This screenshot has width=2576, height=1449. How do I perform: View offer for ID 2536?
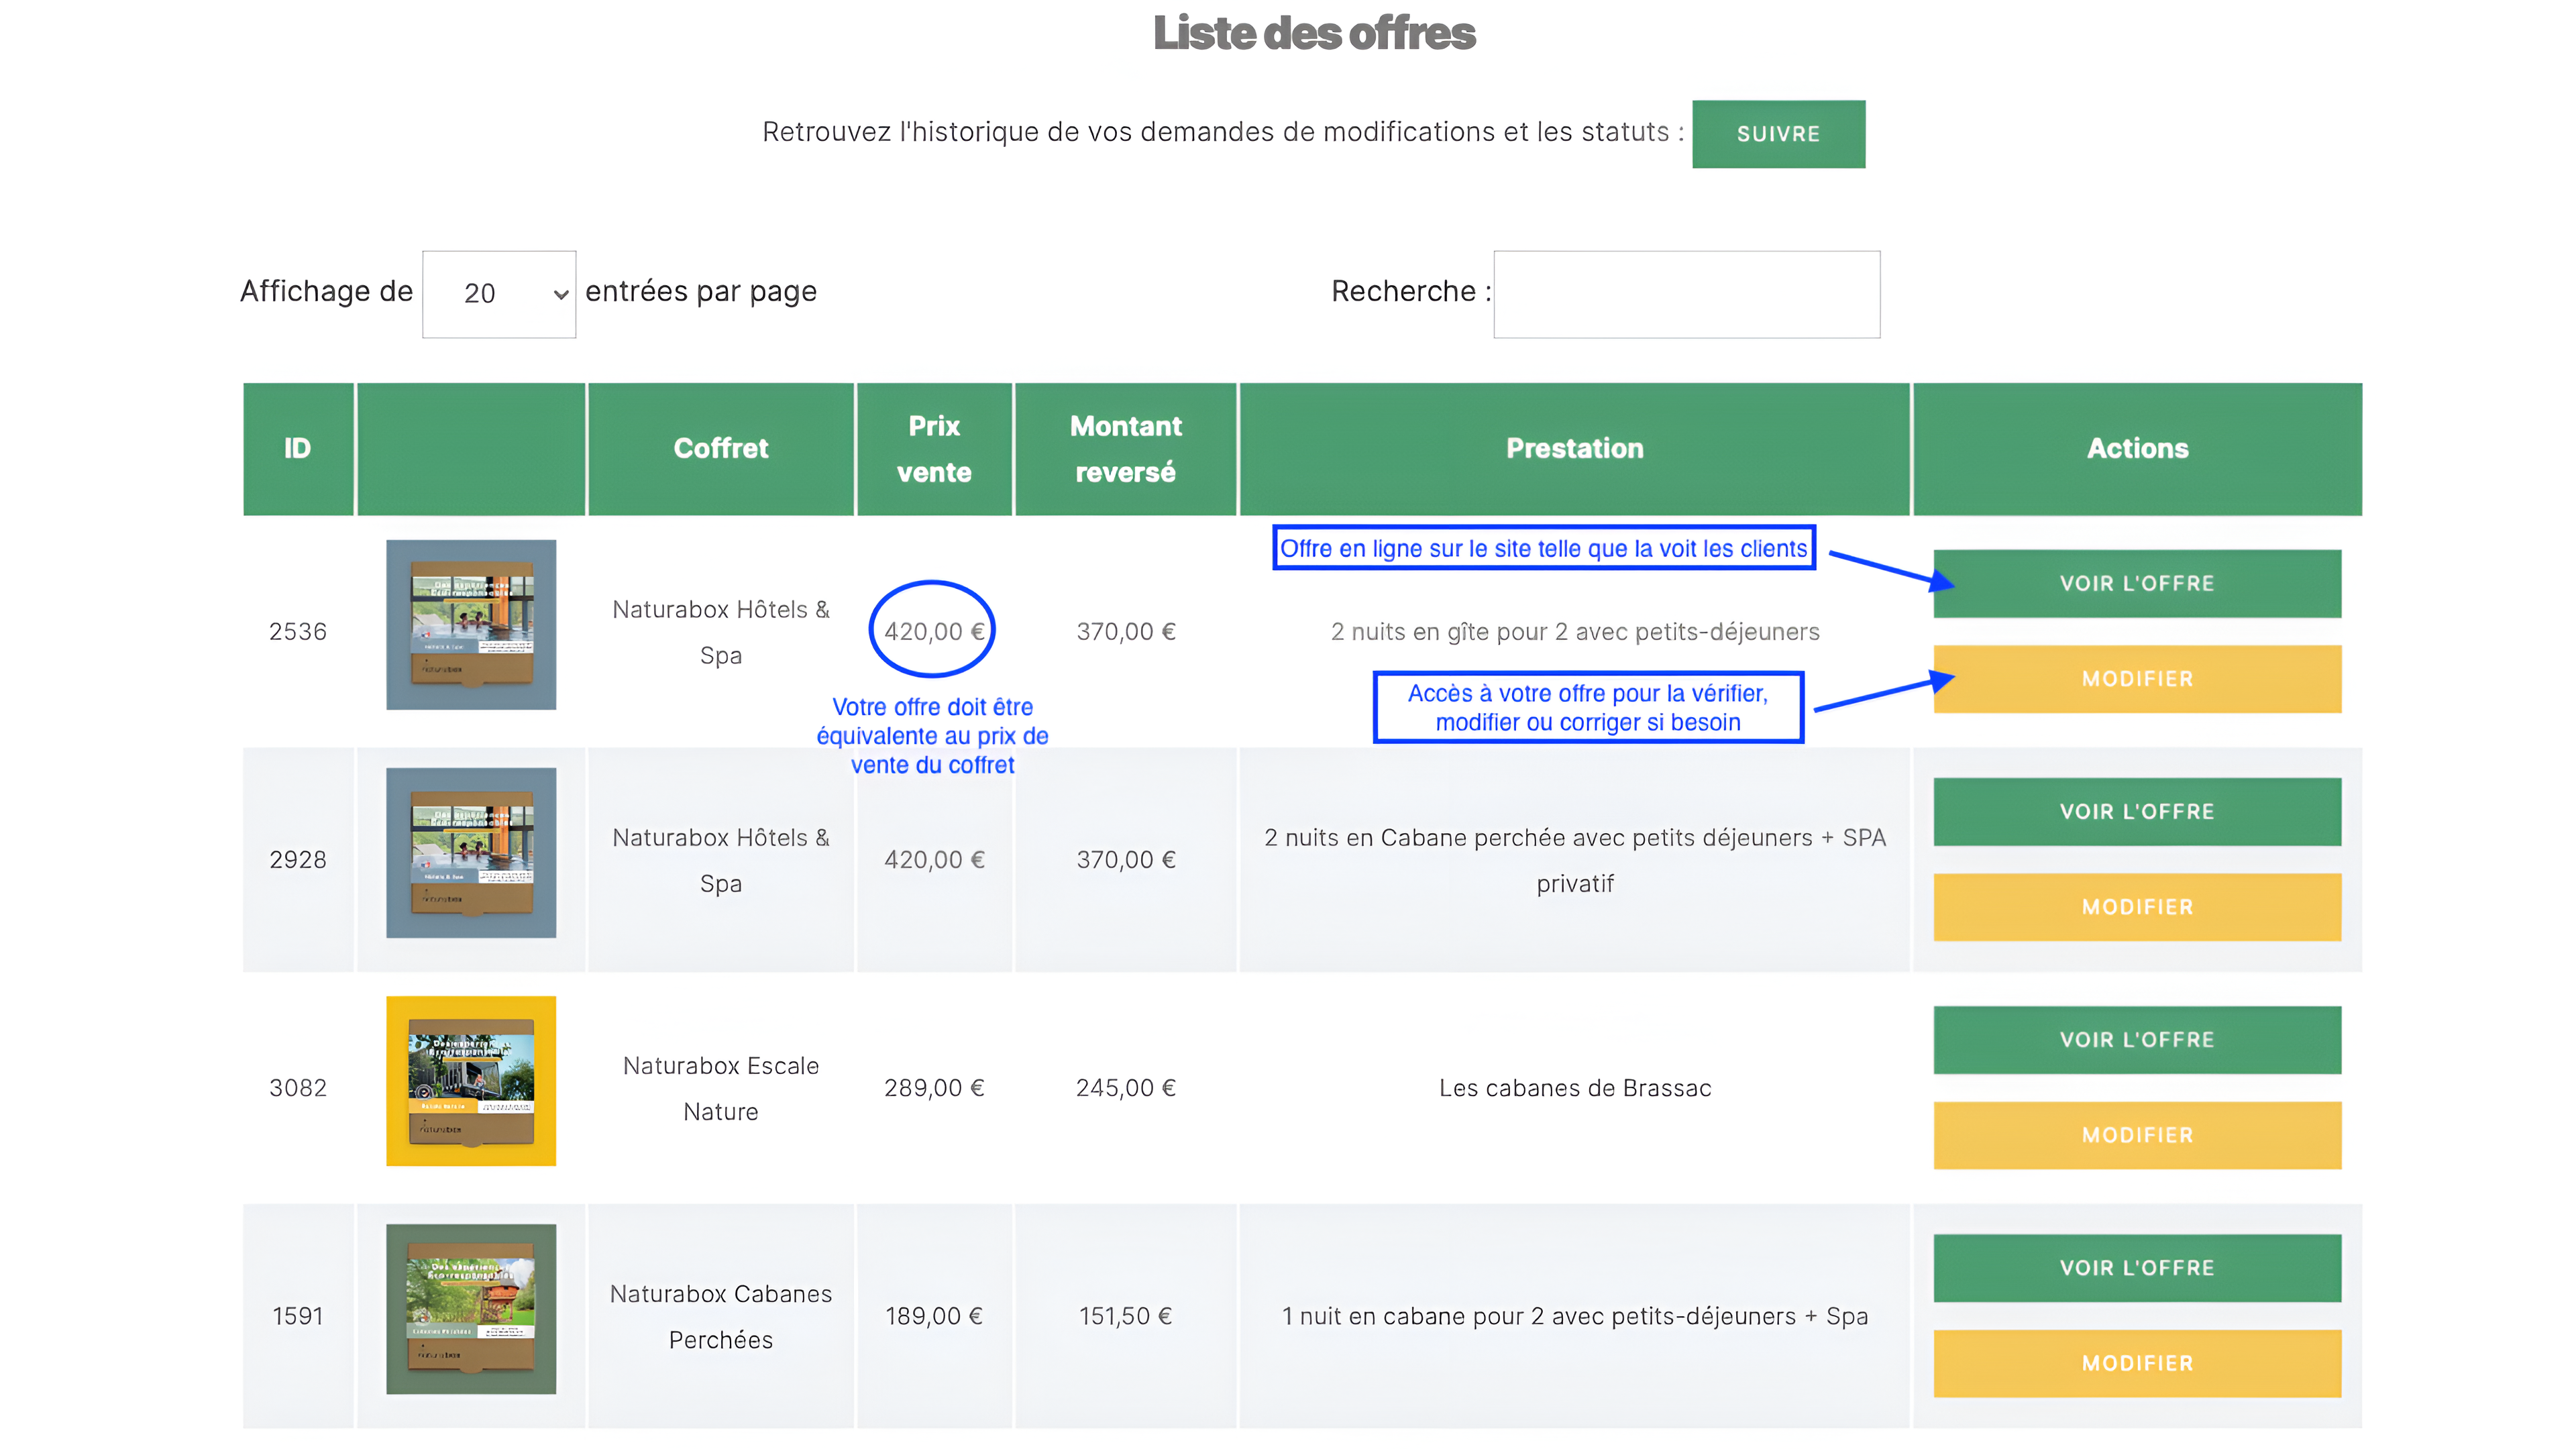coord(2137,583)
